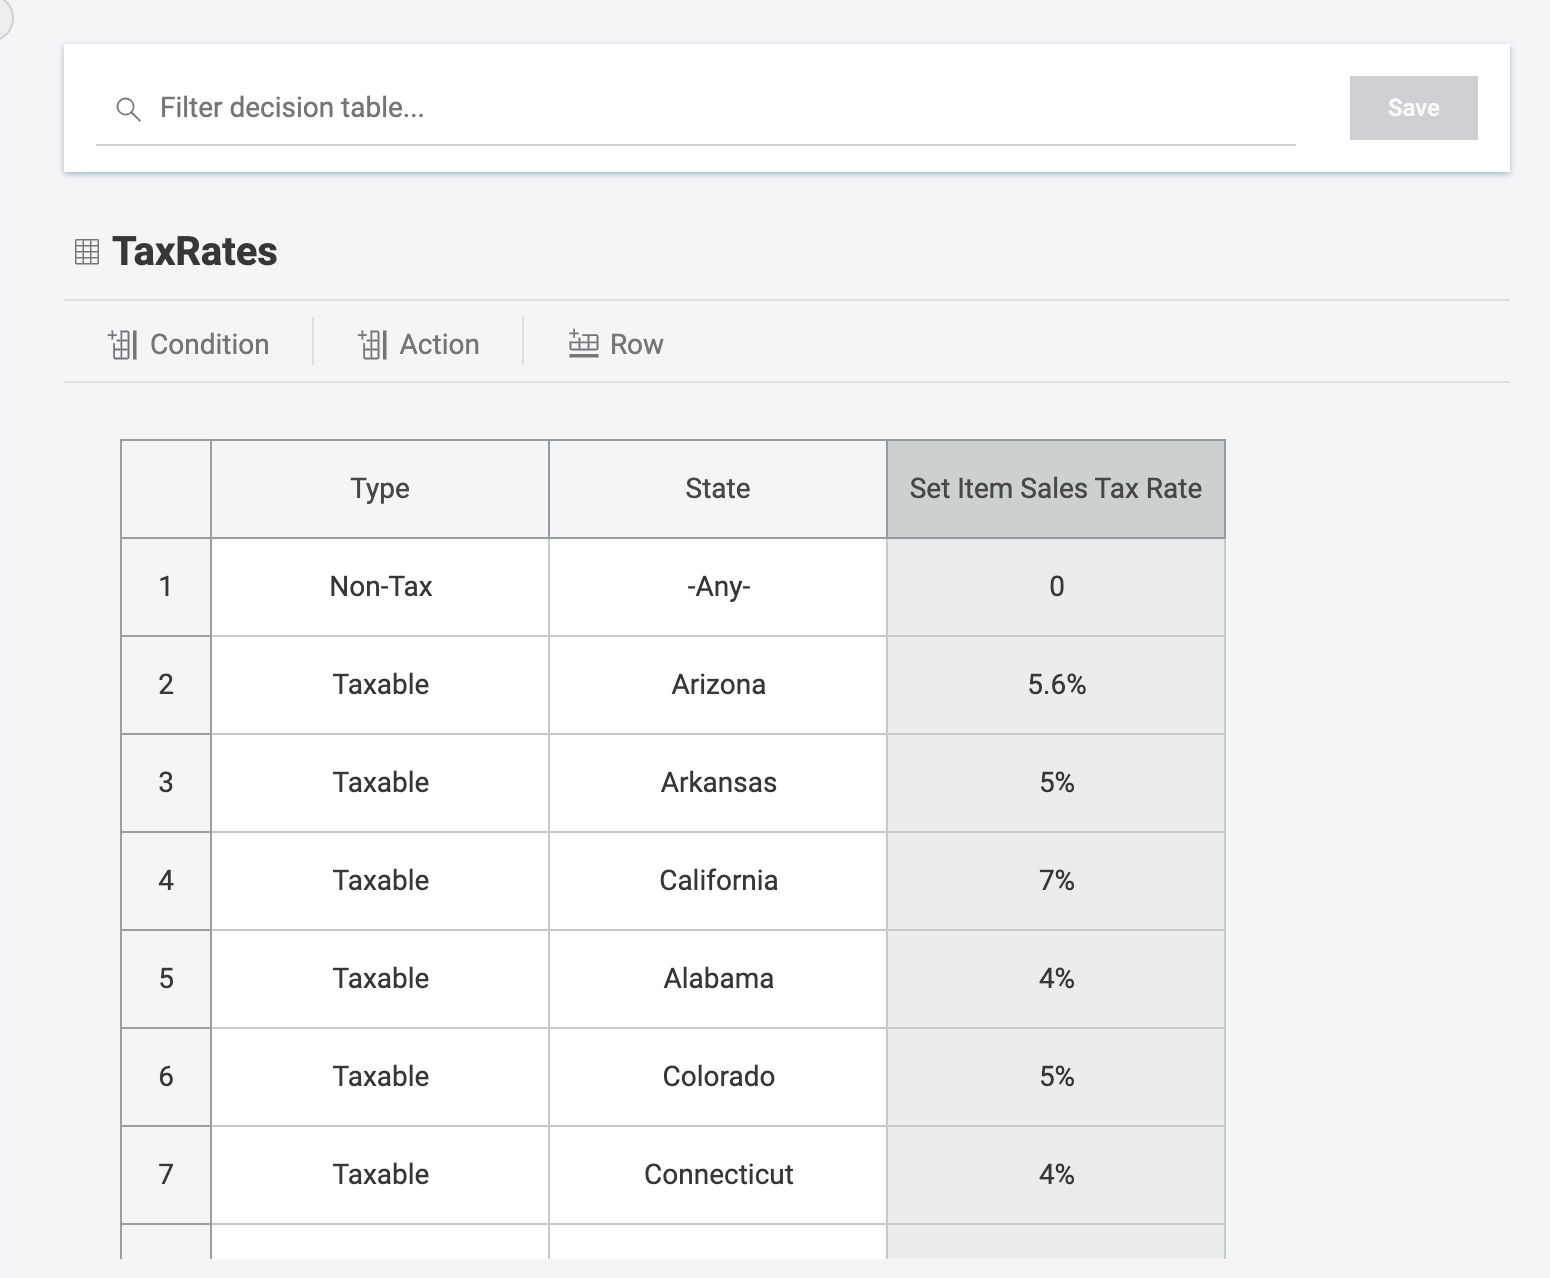The height and width of the screenshot is (1278, 1550).
Task: Edit the Alabama row 4% cell
Action: click(1056, 979)
